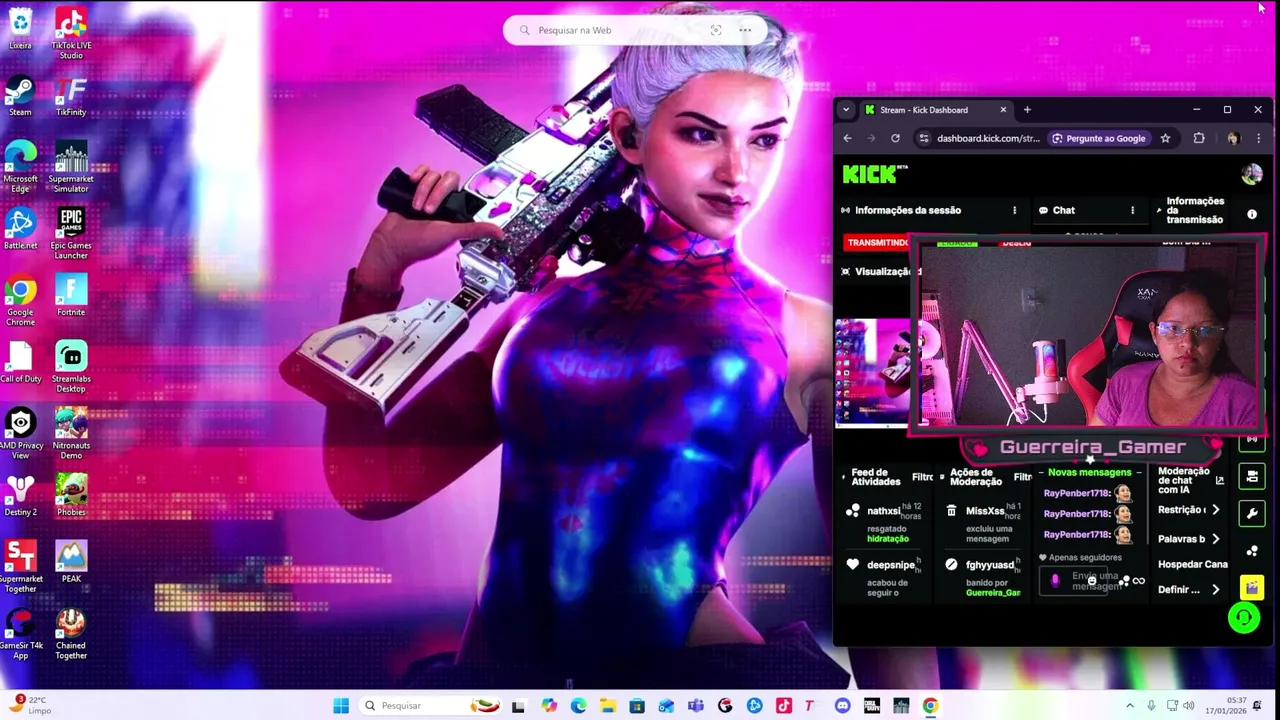Click the taskbar Pesquisar search box
Screen dimensions: 1280x720
pyautogui.click(x=430, y=706)
